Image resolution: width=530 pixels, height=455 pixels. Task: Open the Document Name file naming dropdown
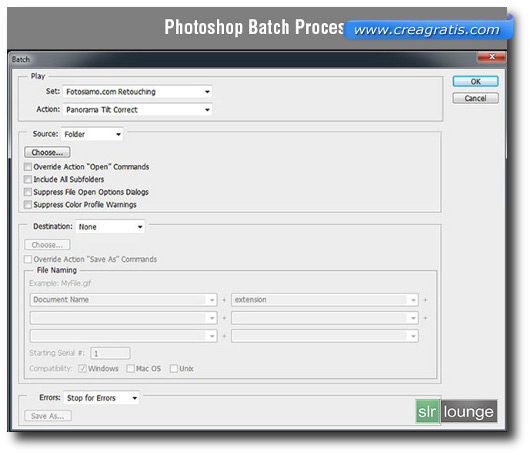point(123,300)
